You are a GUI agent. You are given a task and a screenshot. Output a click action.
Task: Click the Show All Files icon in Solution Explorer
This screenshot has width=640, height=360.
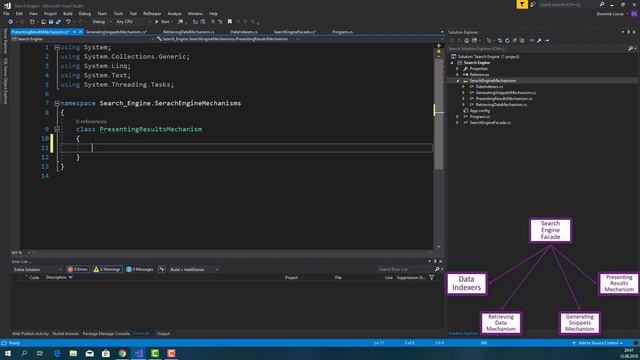tap(522, 40)
